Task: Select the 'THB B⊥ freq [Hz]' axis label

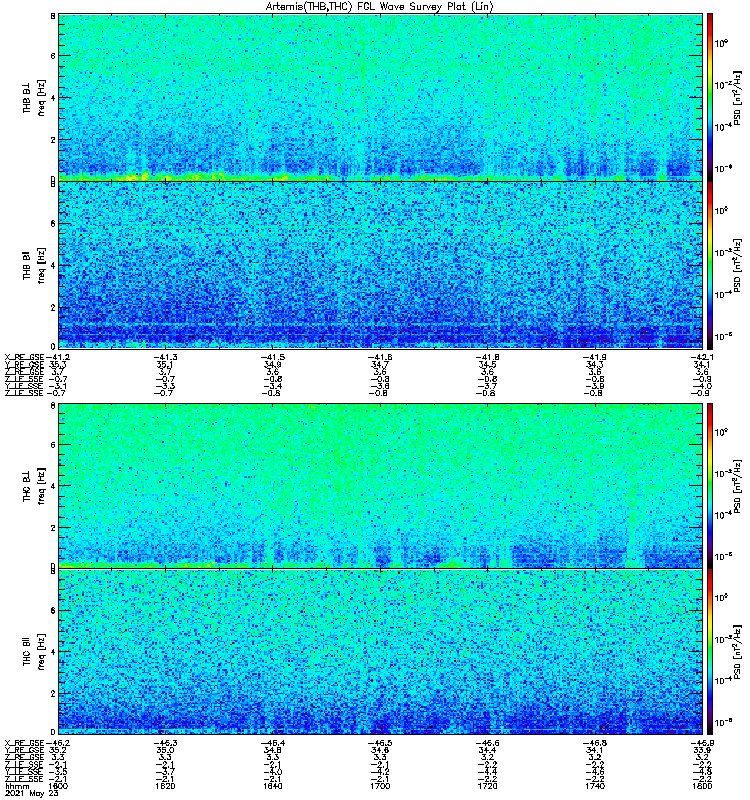Action: pyautogui.click(x=33, y=97)
